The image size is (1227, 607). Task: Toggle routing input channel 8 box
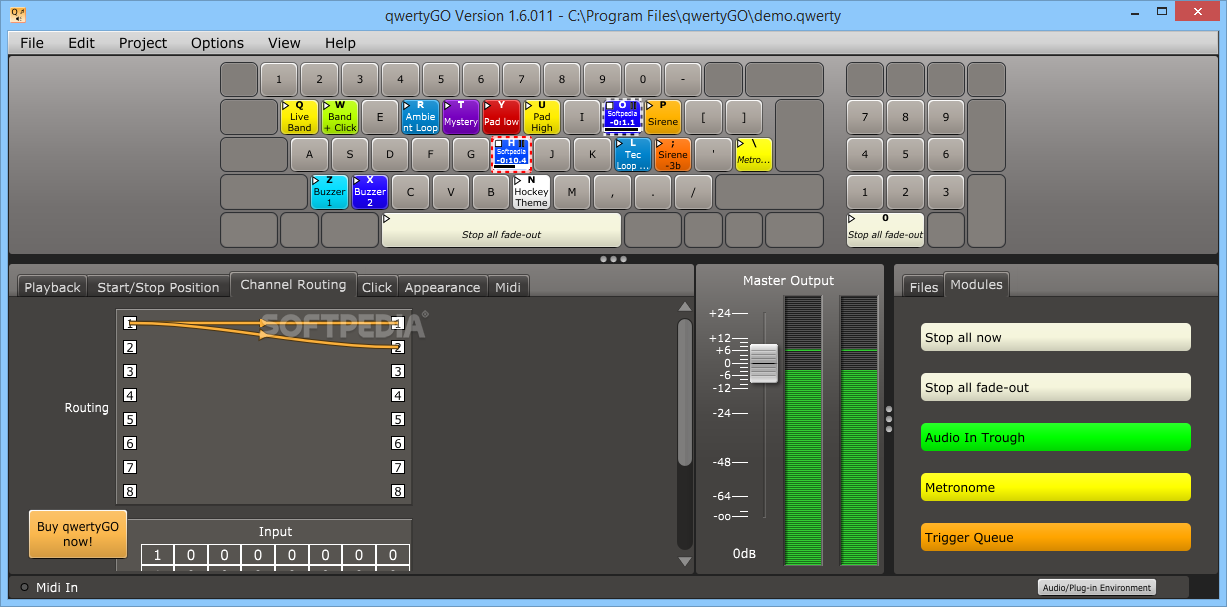pos(130,491)
